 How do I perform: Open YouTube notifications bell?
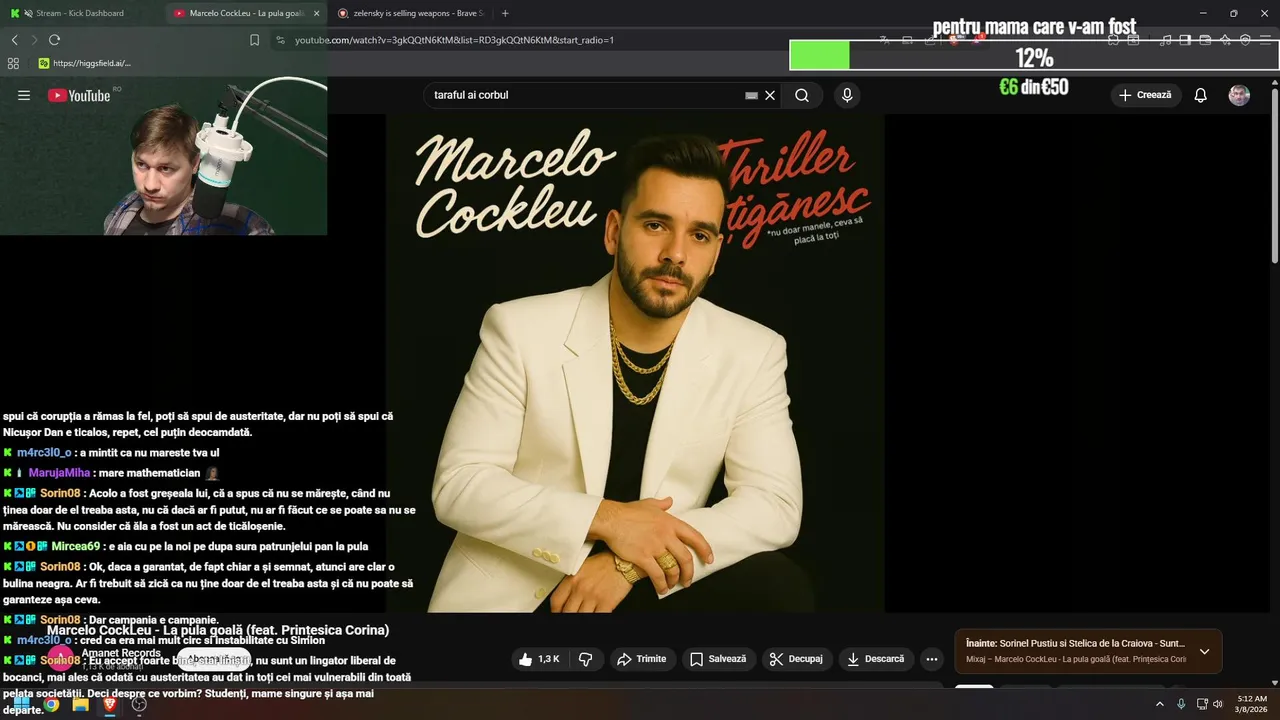pos(1201,95)
